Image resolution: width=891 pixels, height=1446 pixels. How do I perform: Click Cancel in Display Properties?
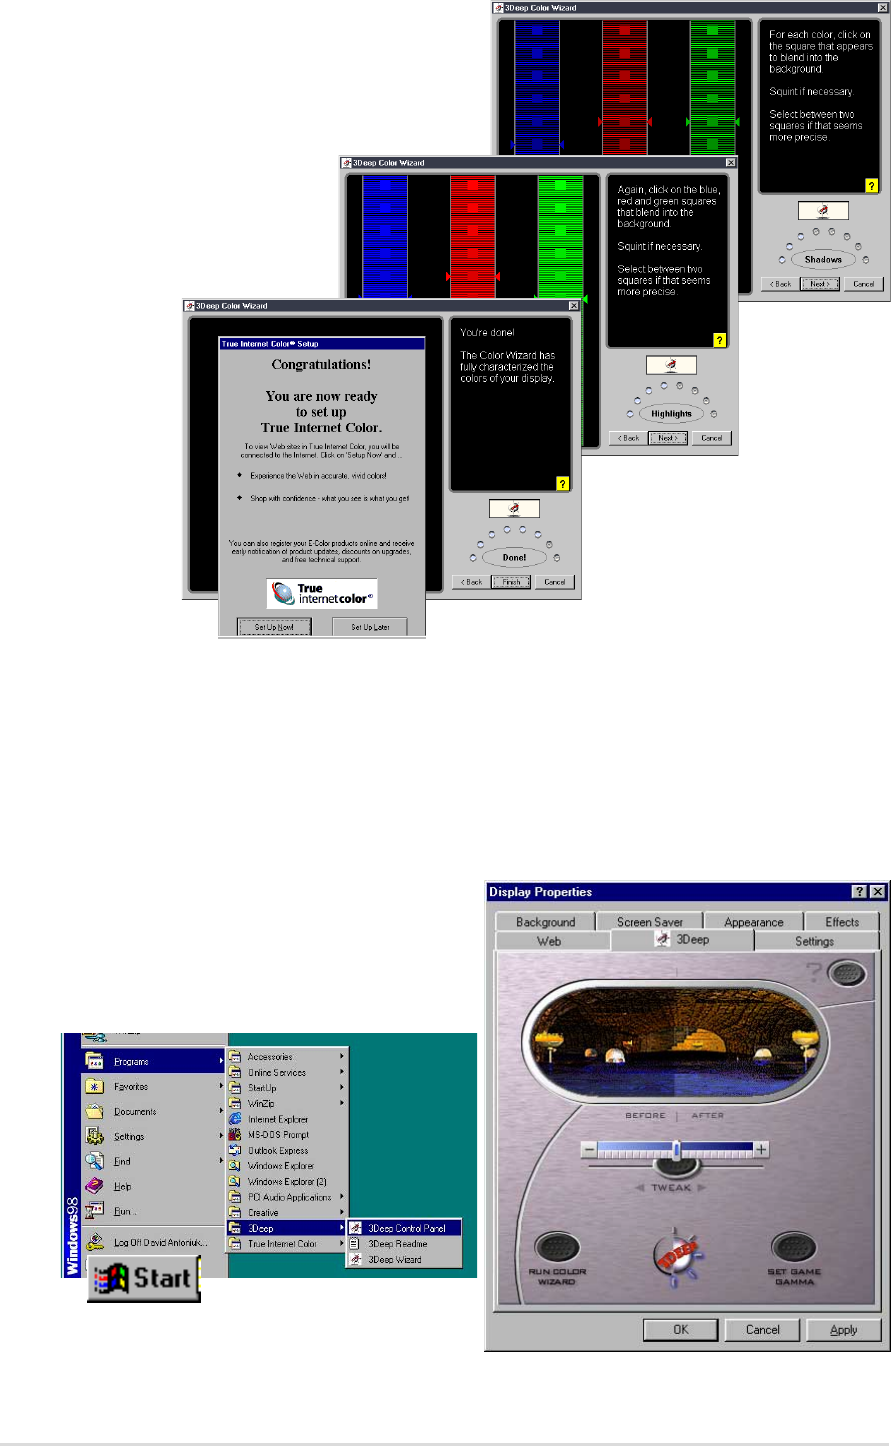point(762,1329)
